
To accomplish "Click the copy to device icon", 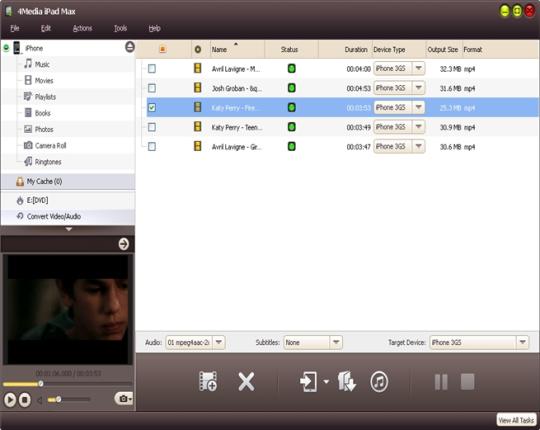I will tap(308, 381).
